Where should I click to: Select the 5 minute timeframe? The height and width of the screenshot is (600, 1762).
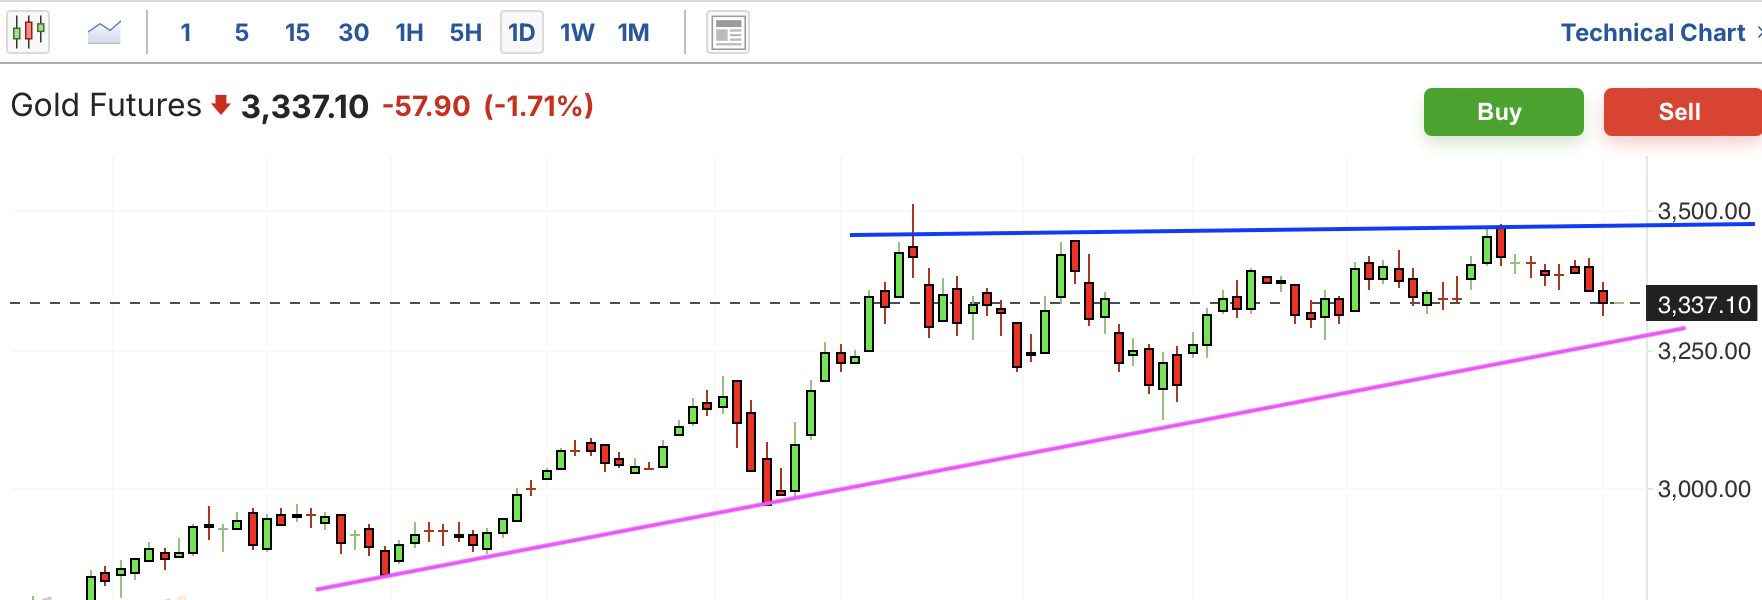tap(242, 33)
